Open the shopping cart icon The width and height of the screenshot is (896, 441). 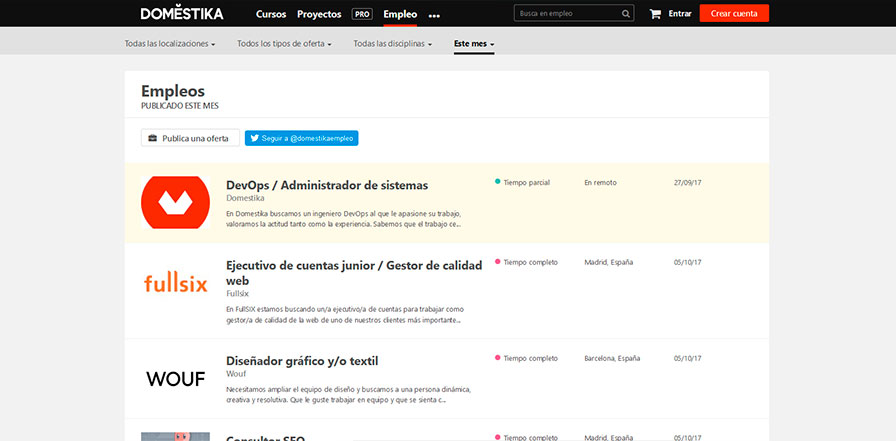(x=655, y=14)
